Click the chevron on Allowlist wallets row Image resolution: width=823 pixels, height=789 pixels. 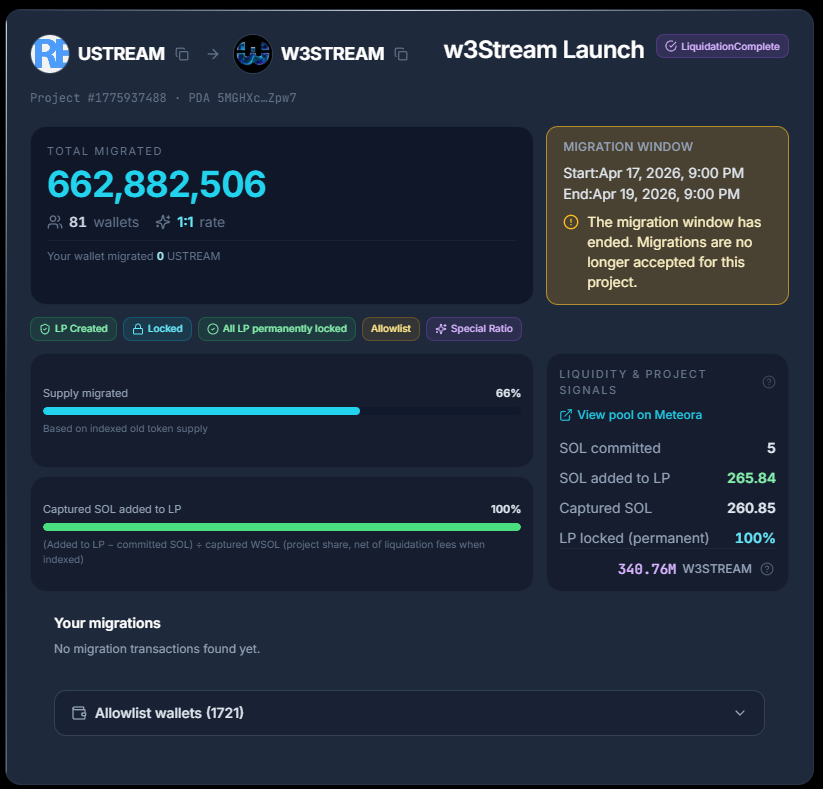(x=740, y=713)
